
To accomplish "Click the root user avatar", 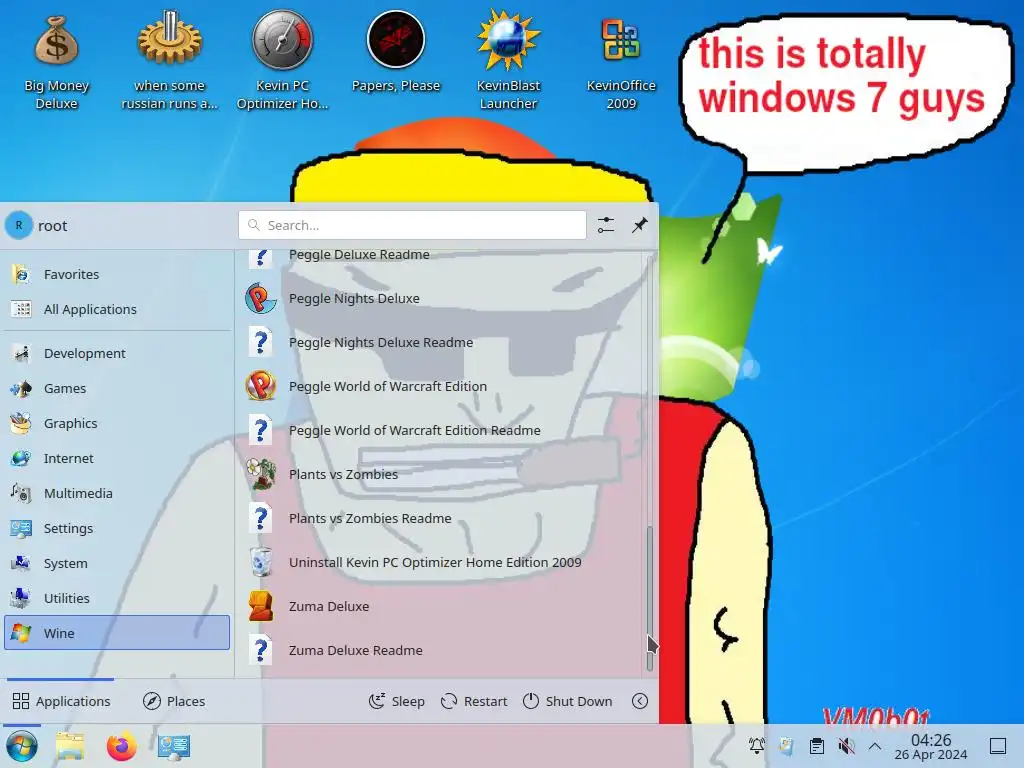I will point(19,225).
